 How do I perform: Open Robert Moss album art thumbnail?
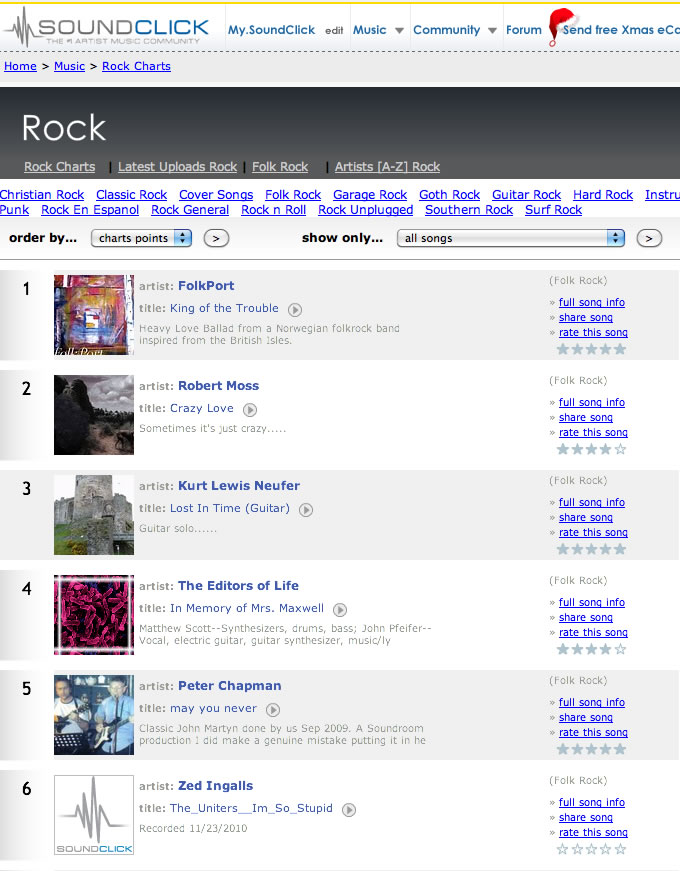[94, 415]
